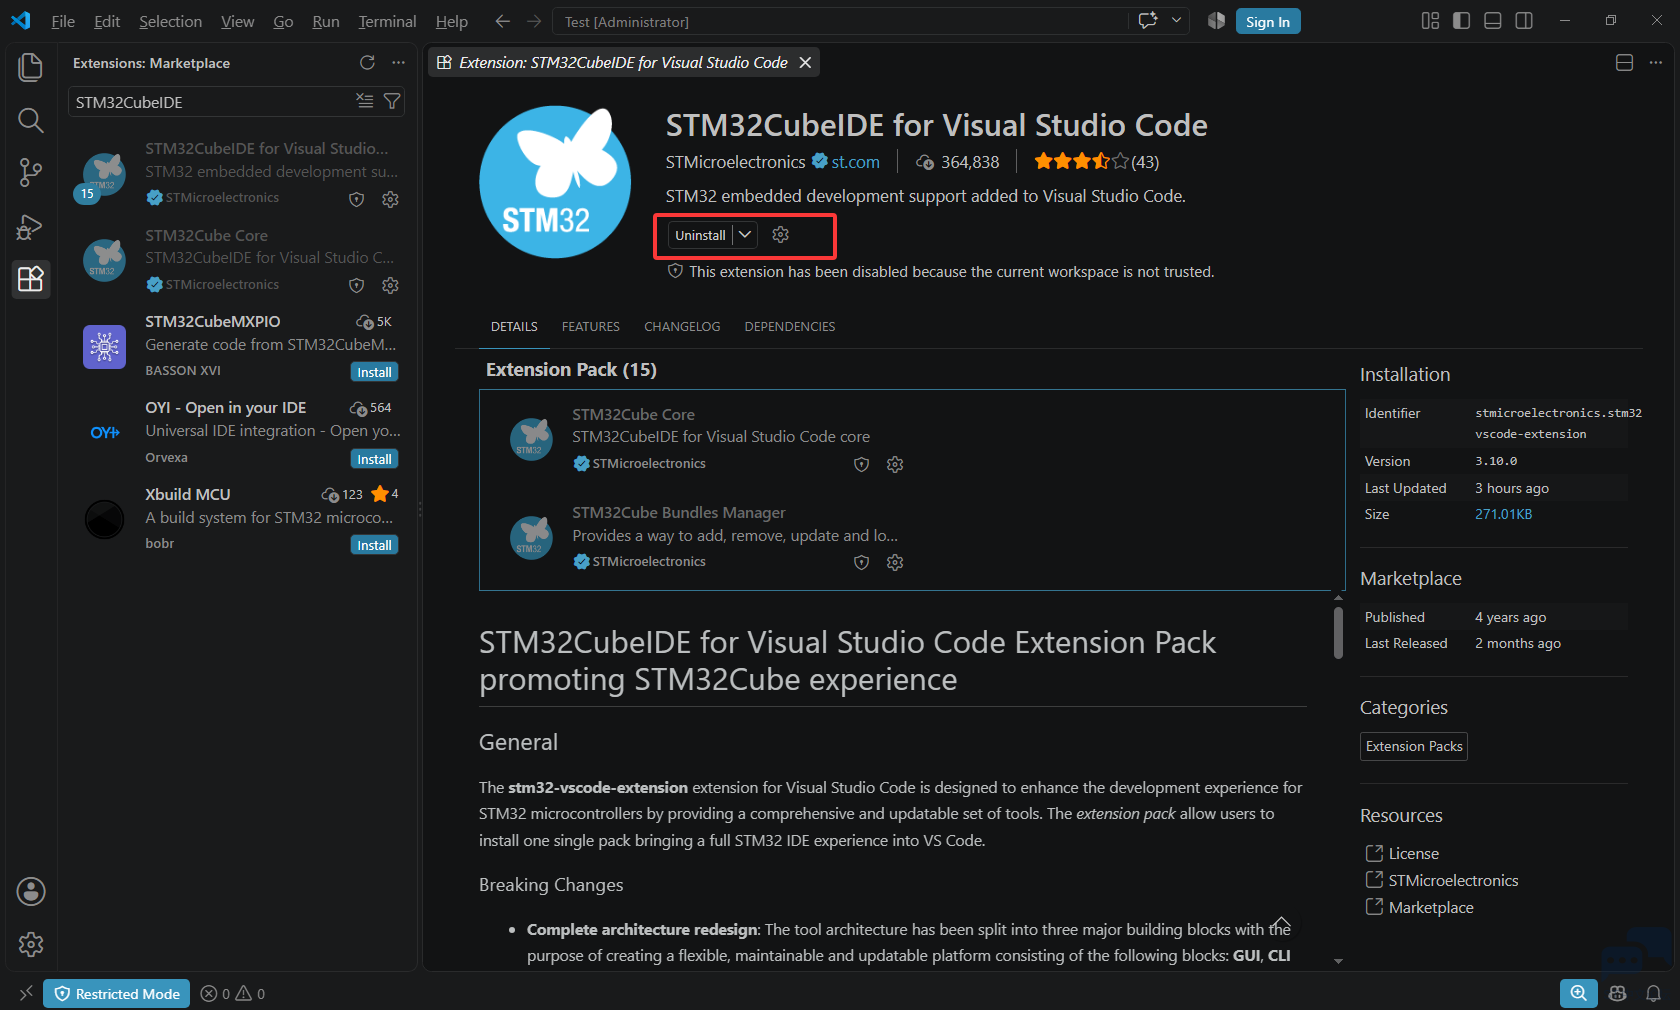Click the Uninstall button

[700, 235]
